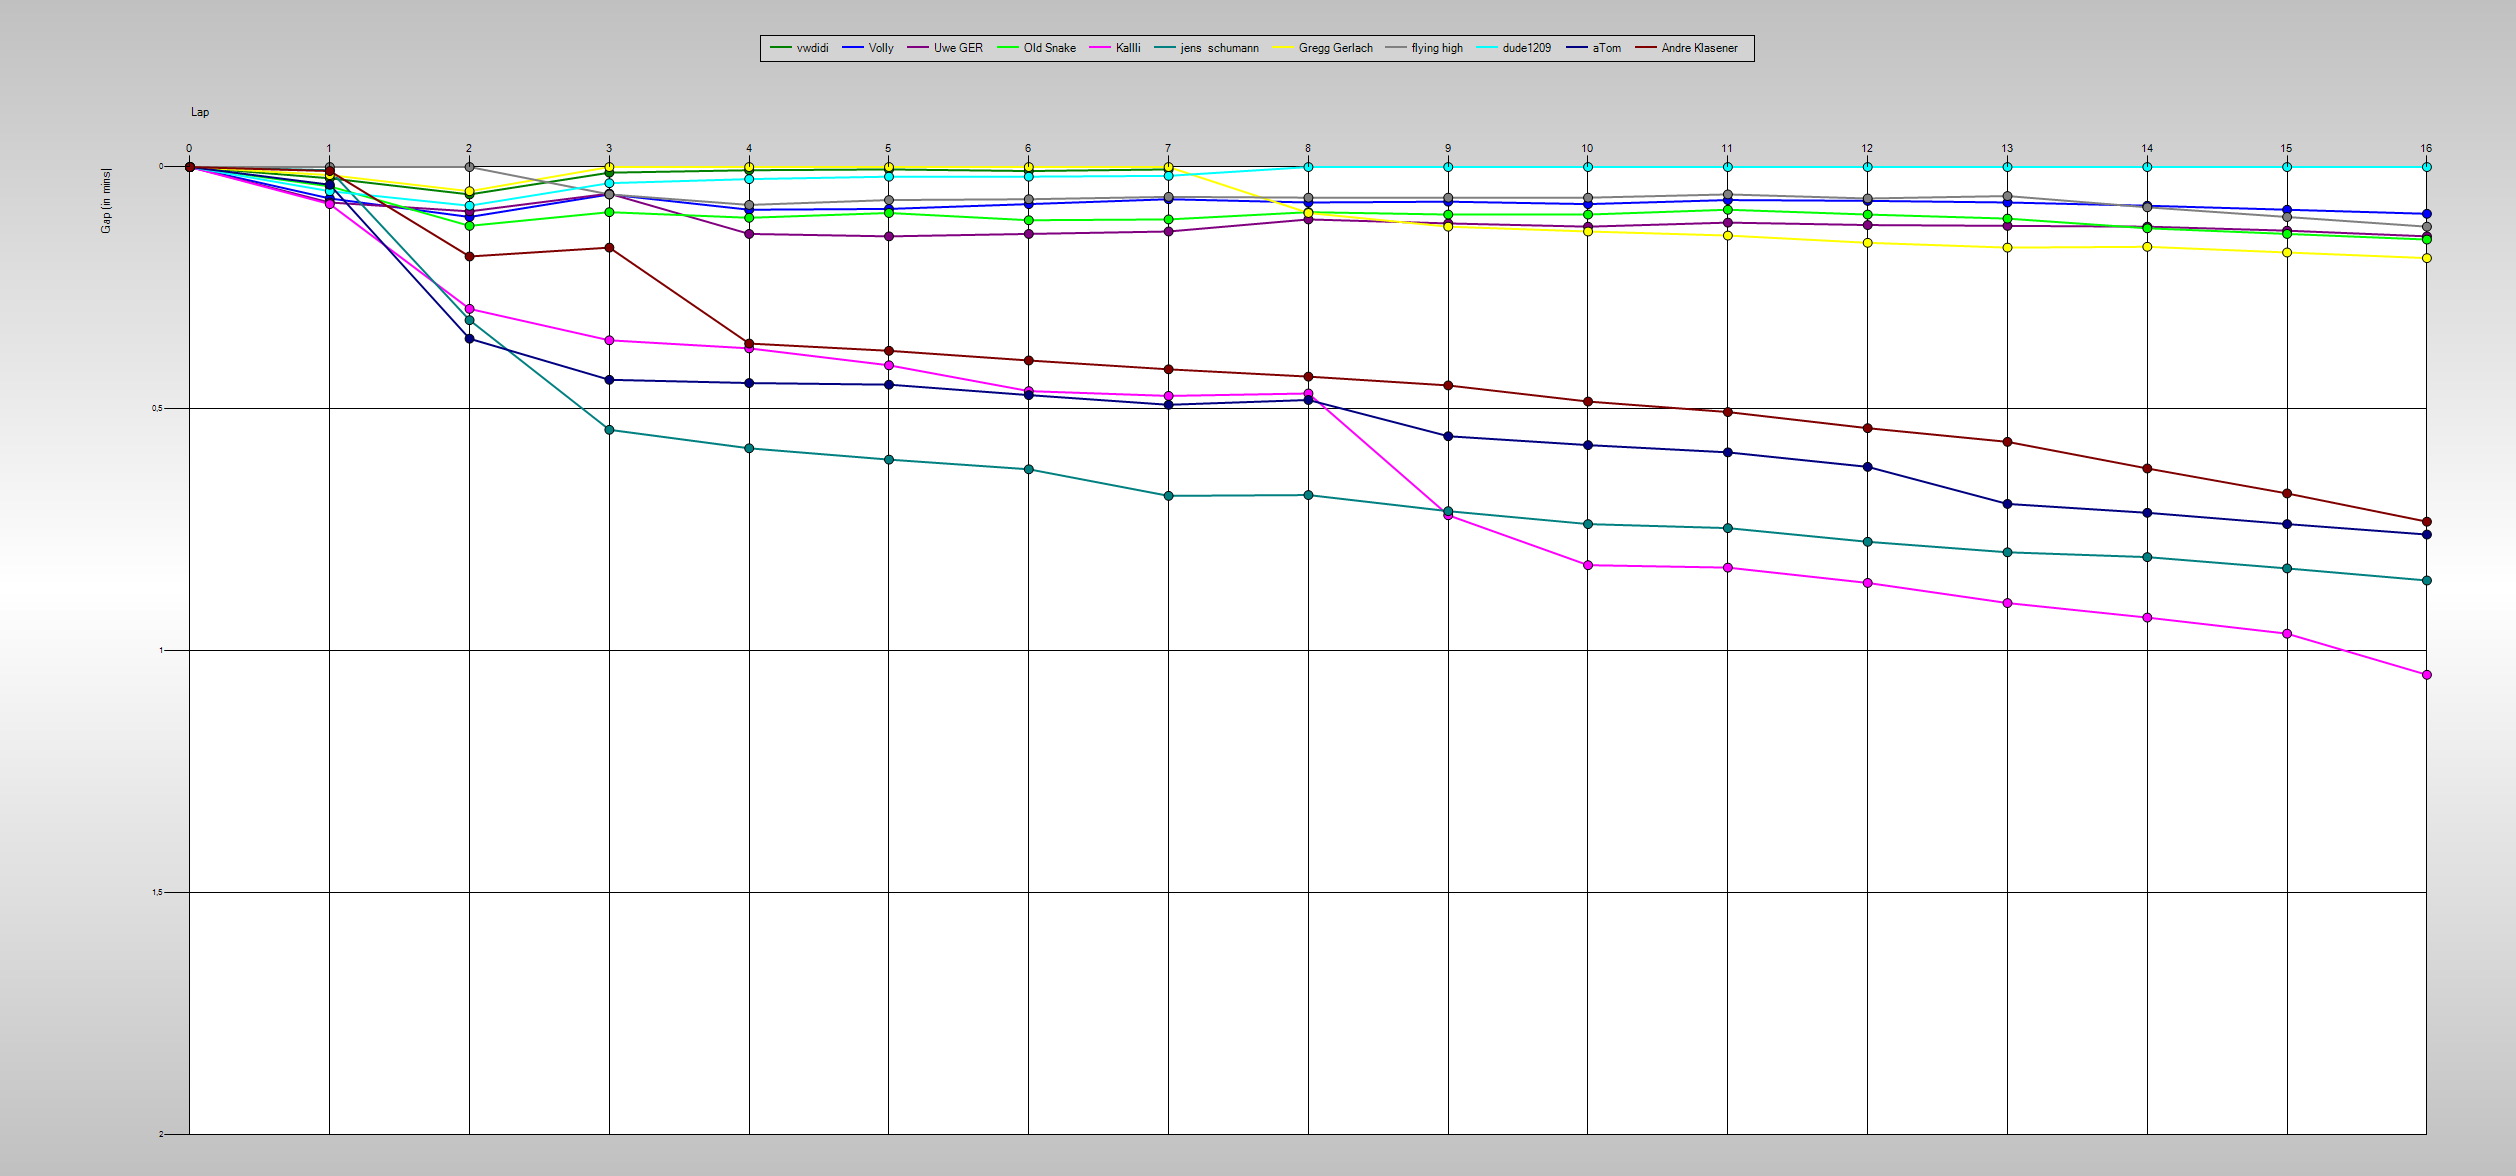Select the lap 11 axis label

click(x=1727, y=148)
